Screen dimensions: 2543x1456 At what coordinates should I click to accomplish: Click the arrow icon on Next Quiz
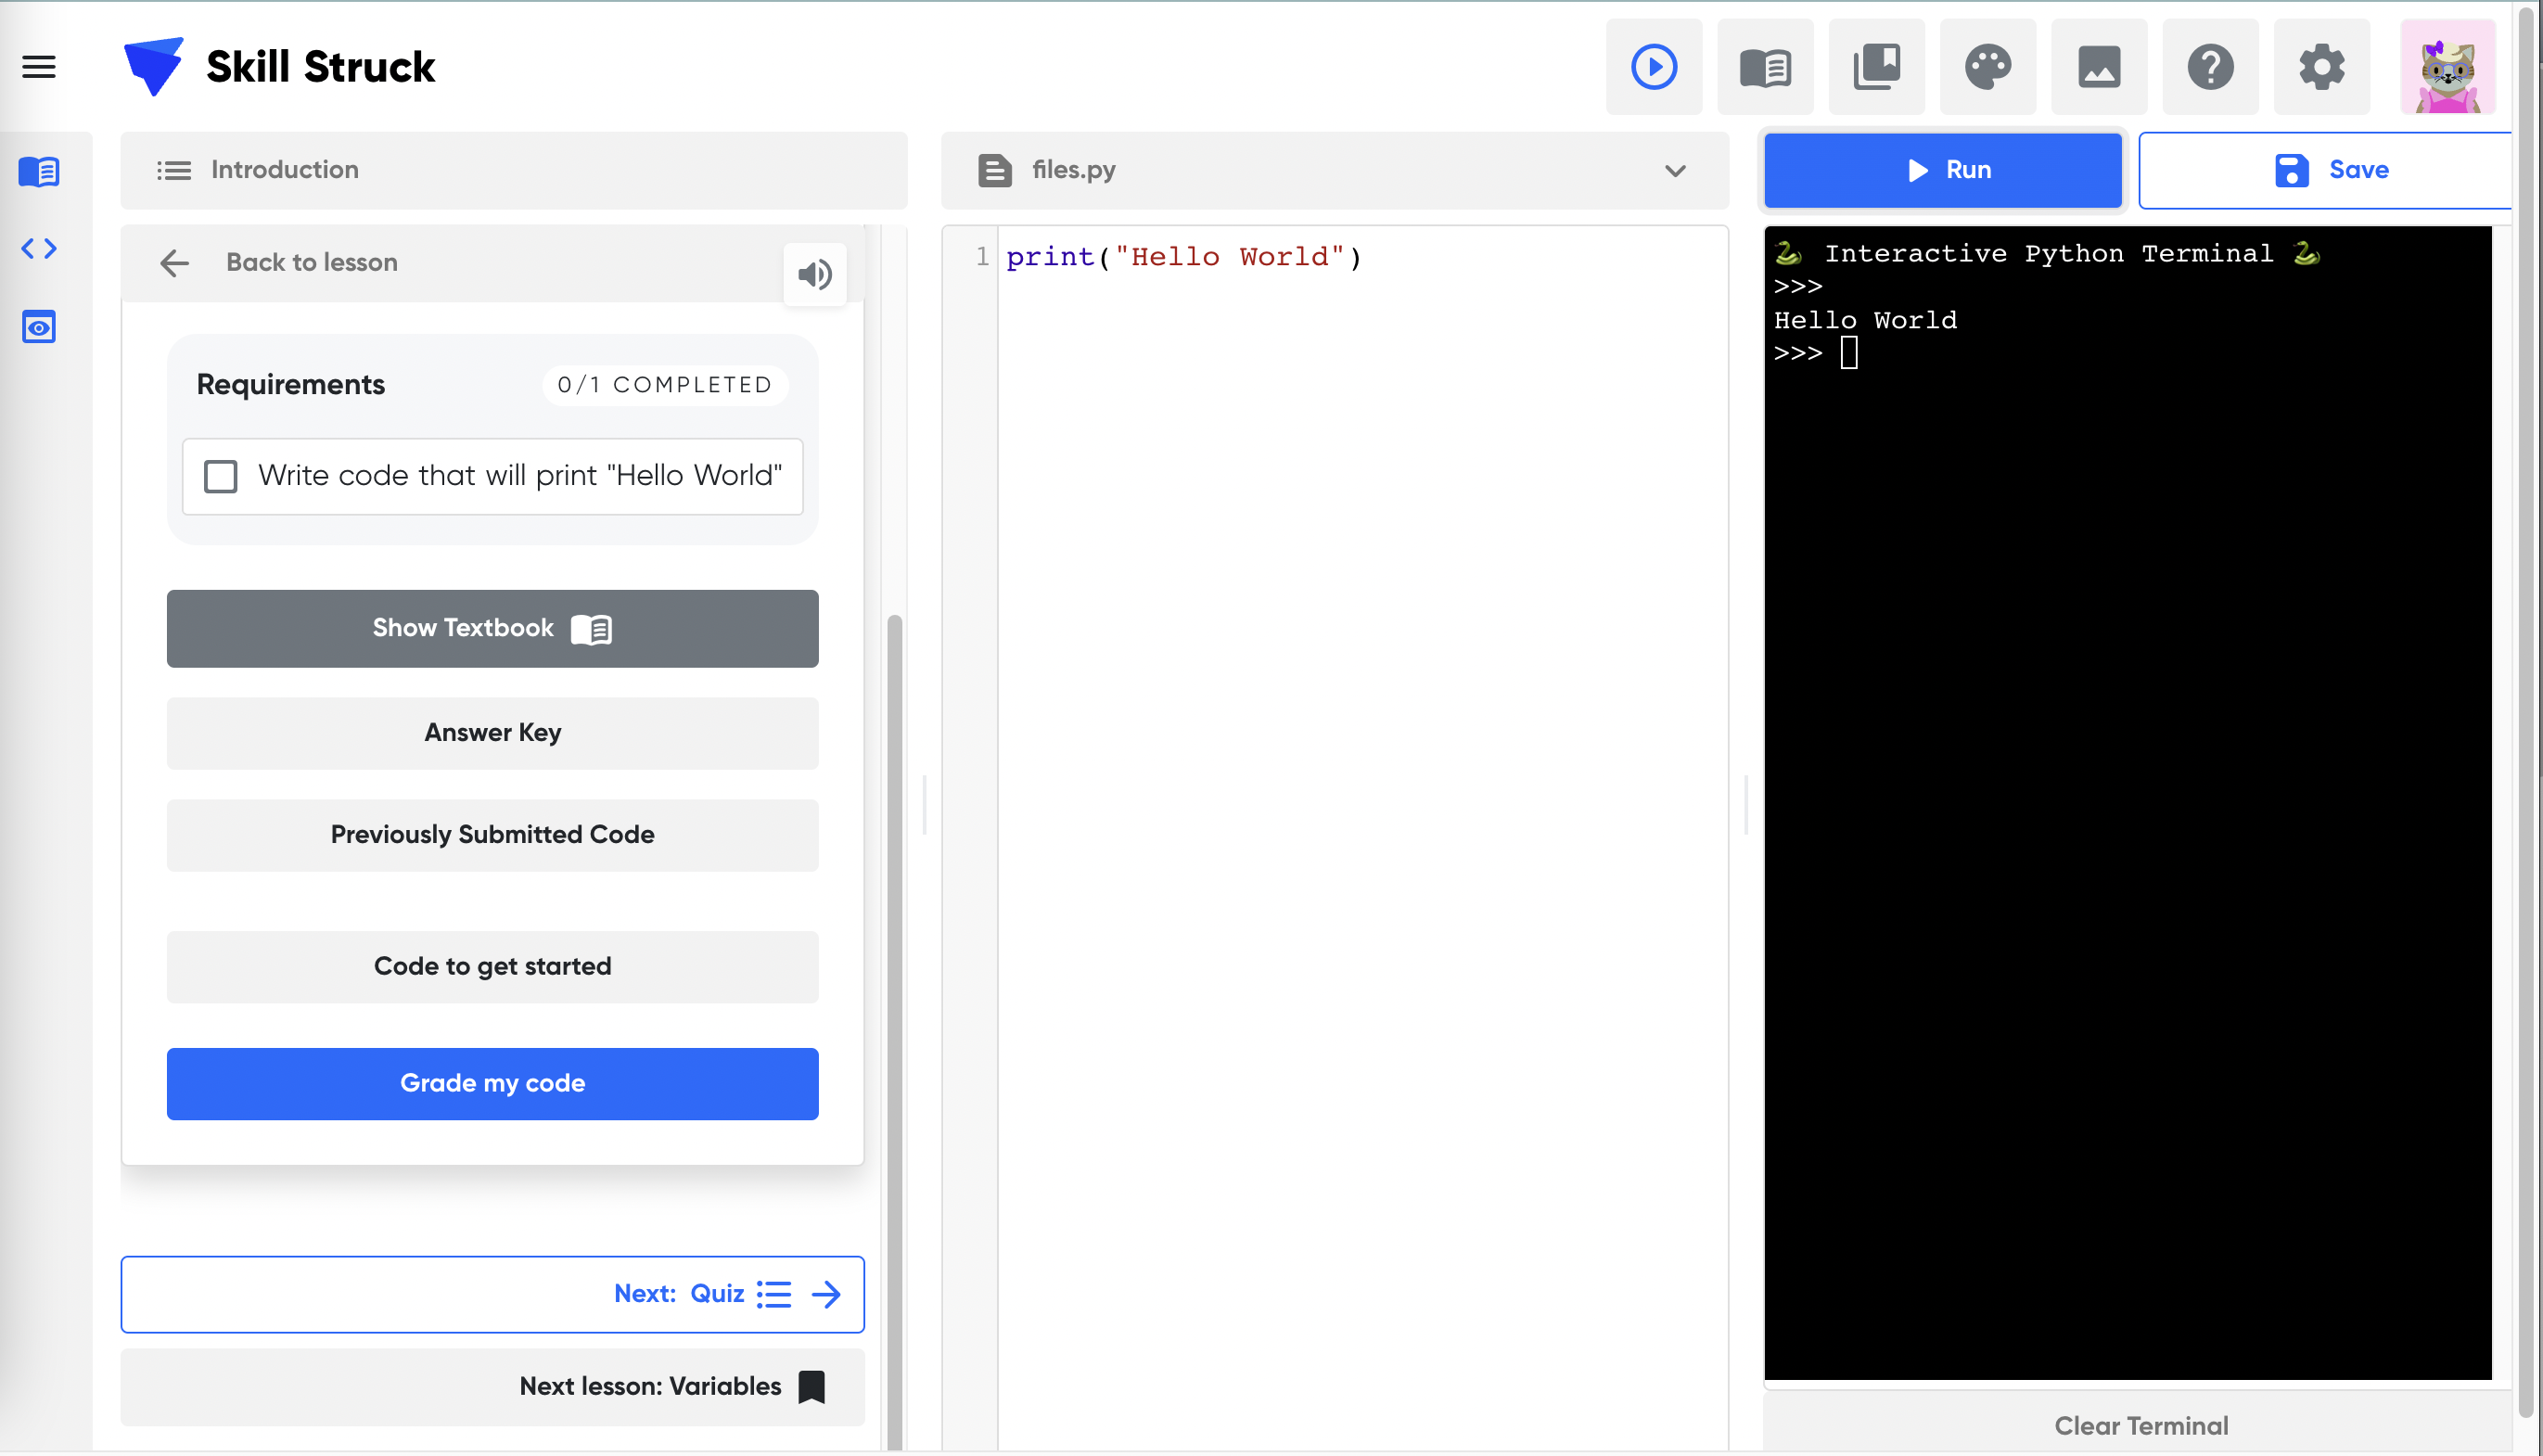point(826,1294)
